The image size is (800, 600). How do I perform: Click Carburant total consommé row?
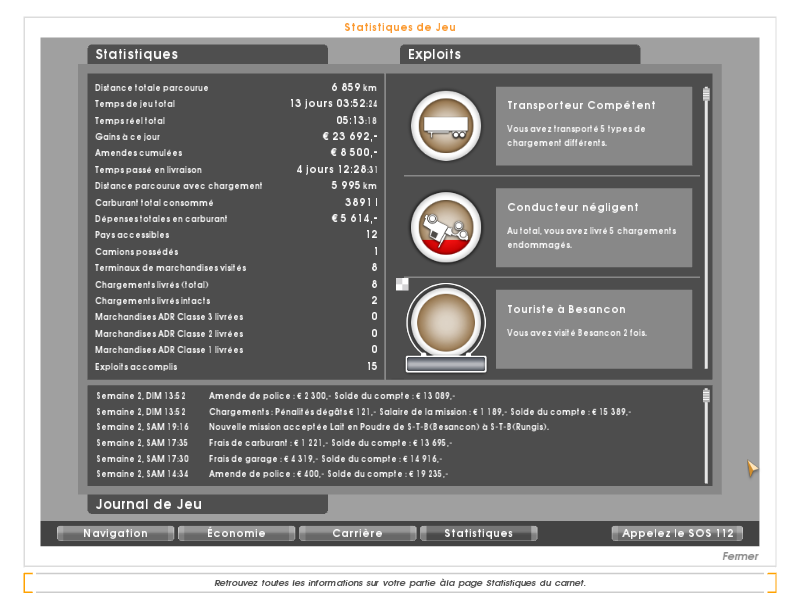[236, 203]
